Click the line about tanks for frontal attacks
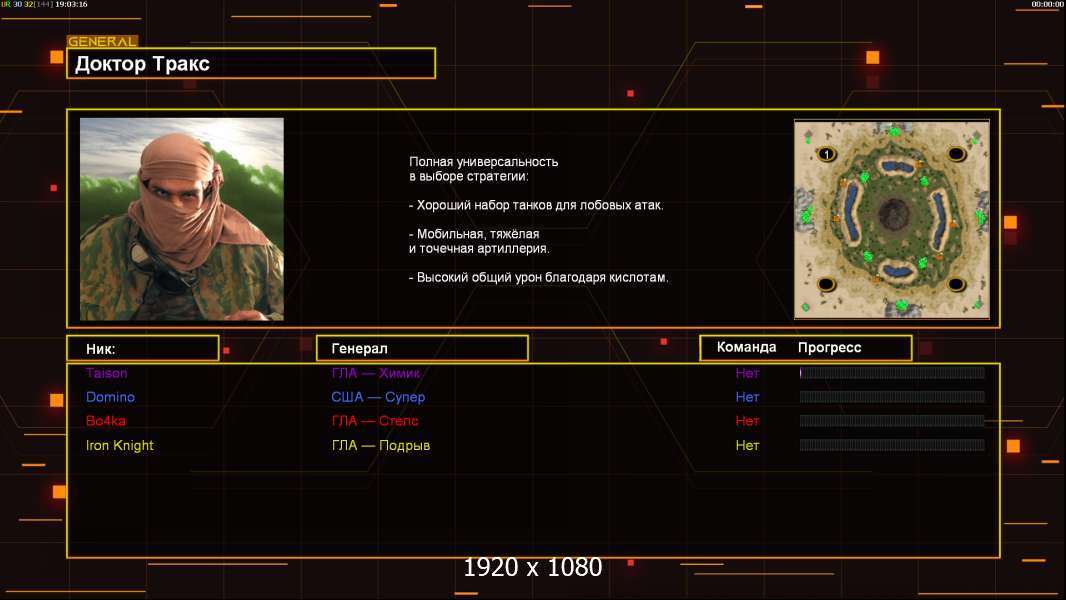Screen dimensions: 1066x600 536,205
